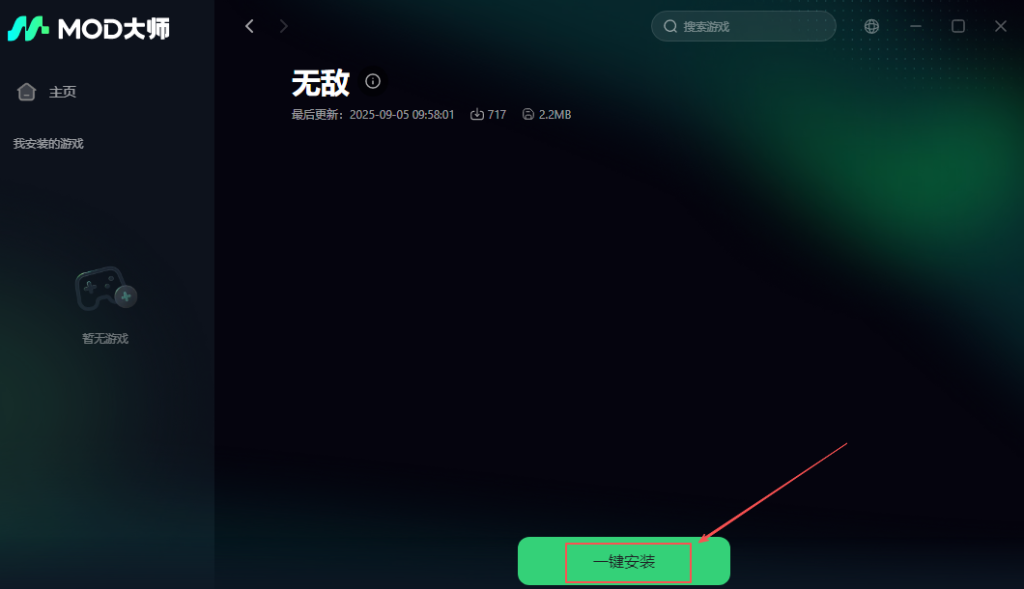The width and height of the screenshot is (1024, 589).
Task: Click the 暂无游戏 label
Action: click(105, 338)
